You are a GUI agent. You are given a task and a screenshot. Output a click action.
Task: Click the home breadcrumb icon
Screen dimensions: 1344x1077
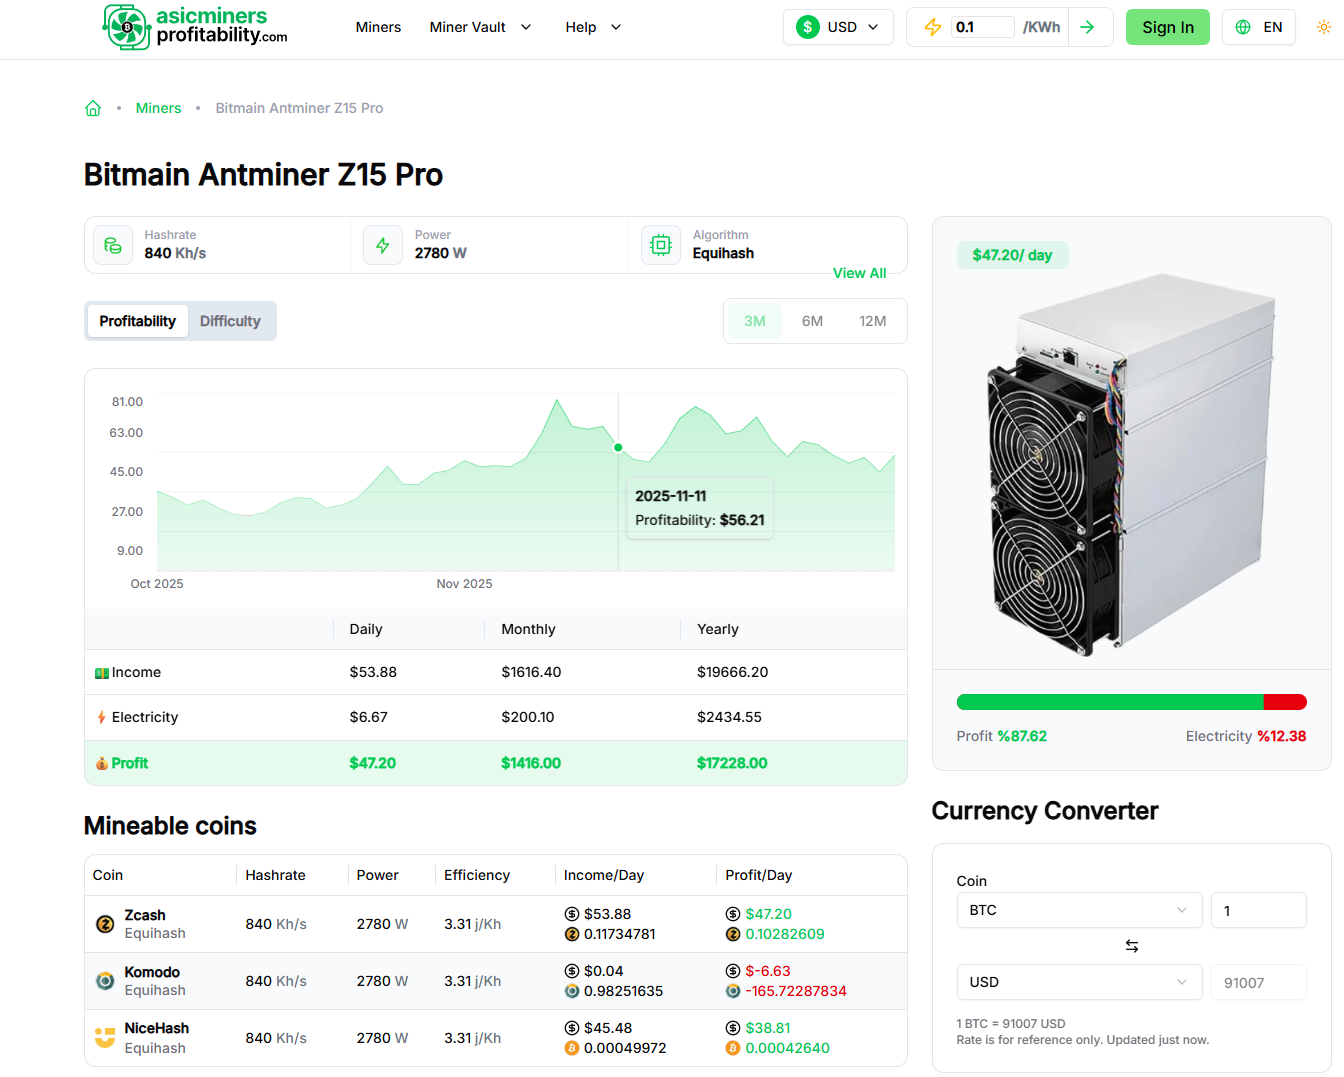click(x=93, y=108)
